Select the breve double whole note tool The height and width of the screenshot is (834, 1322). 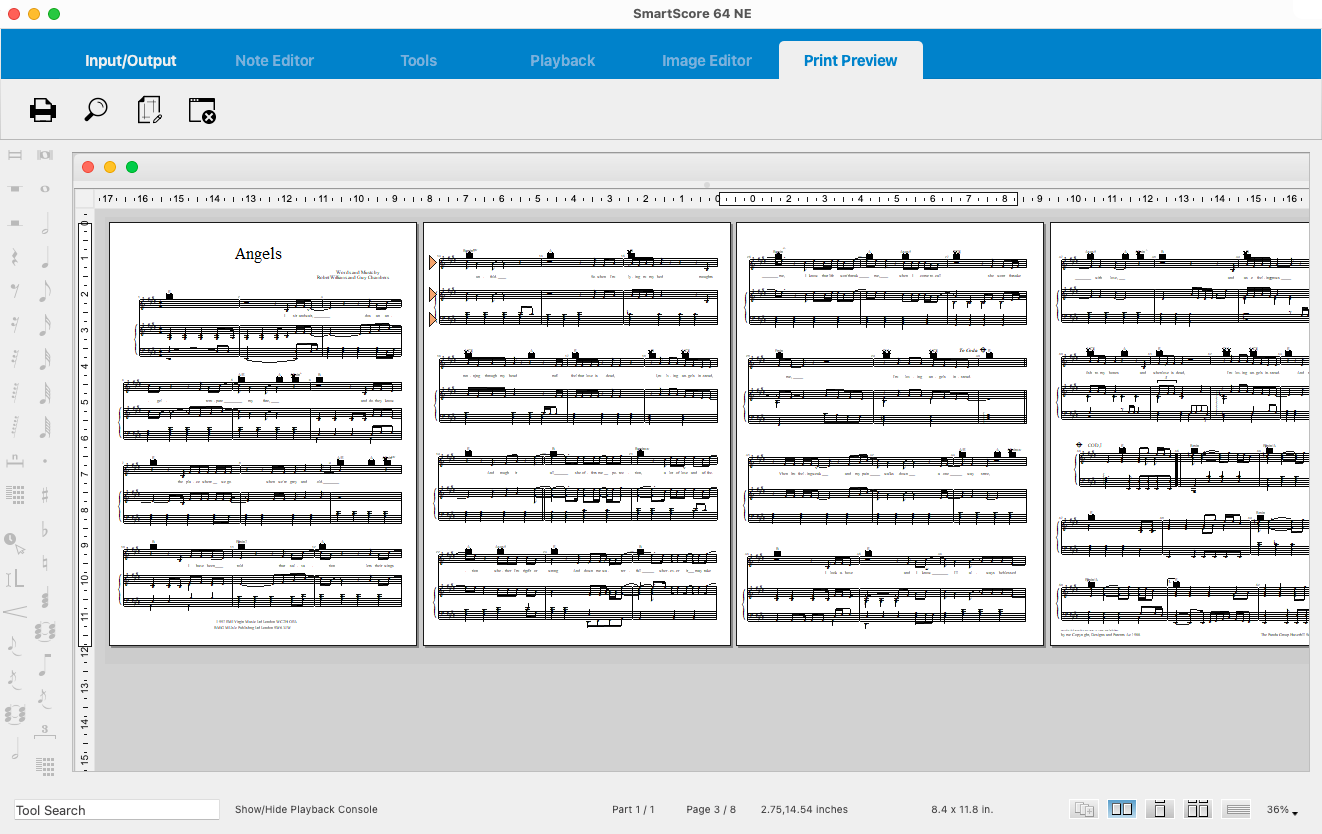45,155
